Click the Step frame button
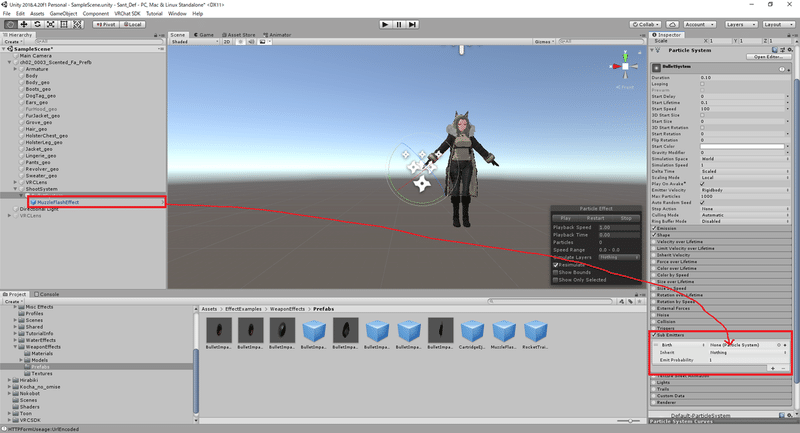800x433 pixels. click(x=413, y=24)
